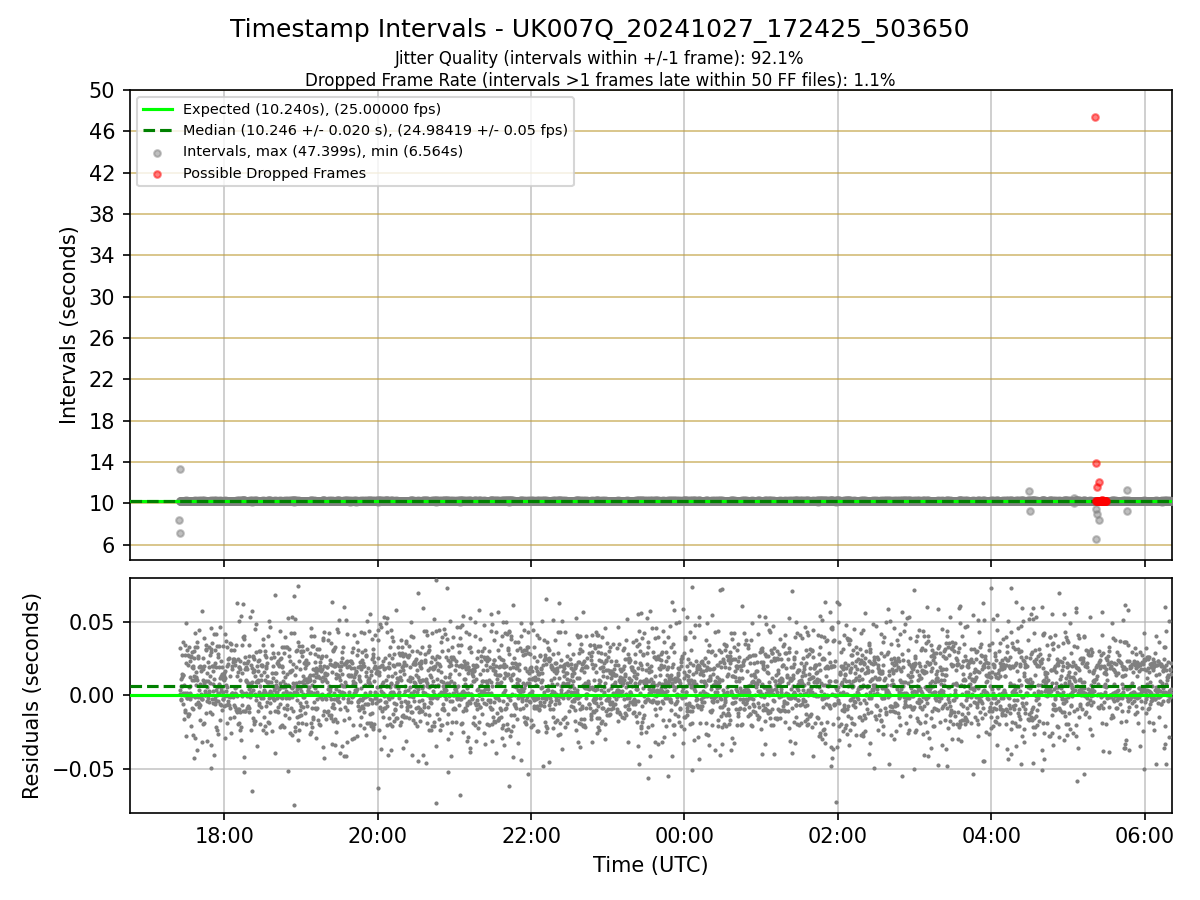Click the "22" tick on the intervals axis
Viewport: 1200px width, 900px height.
103,380
